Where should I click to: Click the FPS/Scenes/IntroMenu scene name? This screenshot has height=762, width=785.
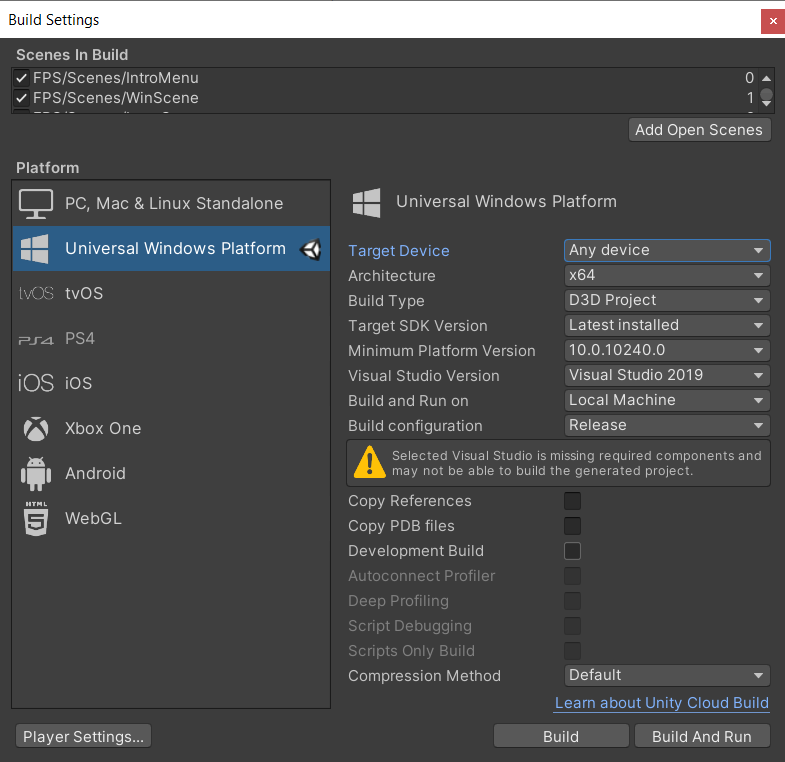click(116, 78)
